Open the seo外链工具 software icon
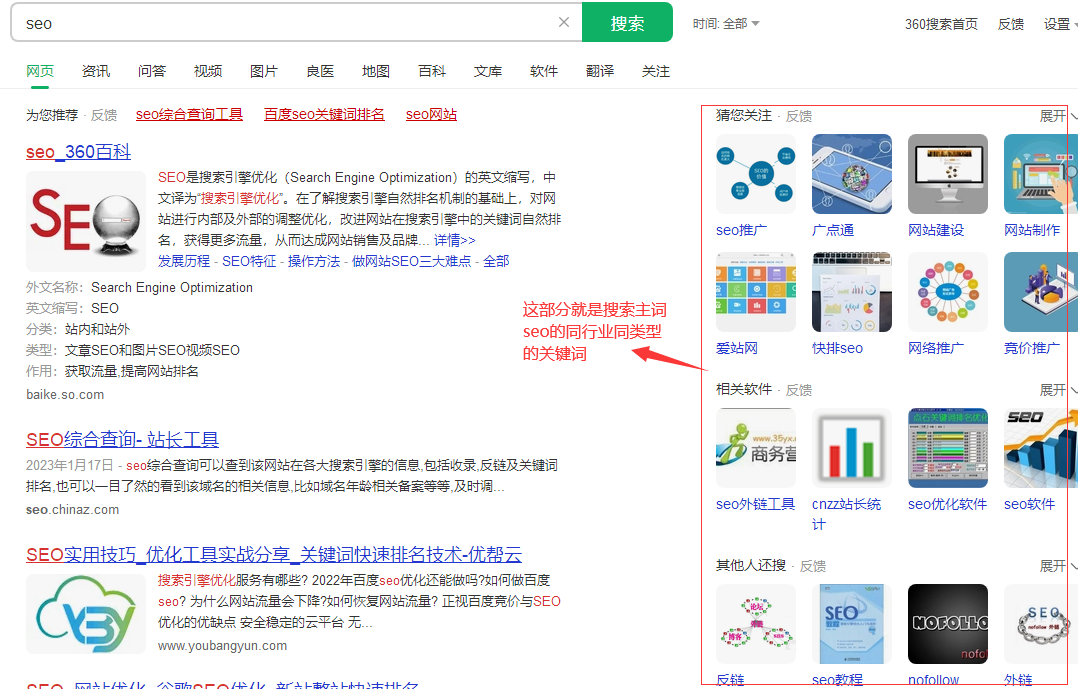This screenshot has height=689, width=1078. pos(756,448)
